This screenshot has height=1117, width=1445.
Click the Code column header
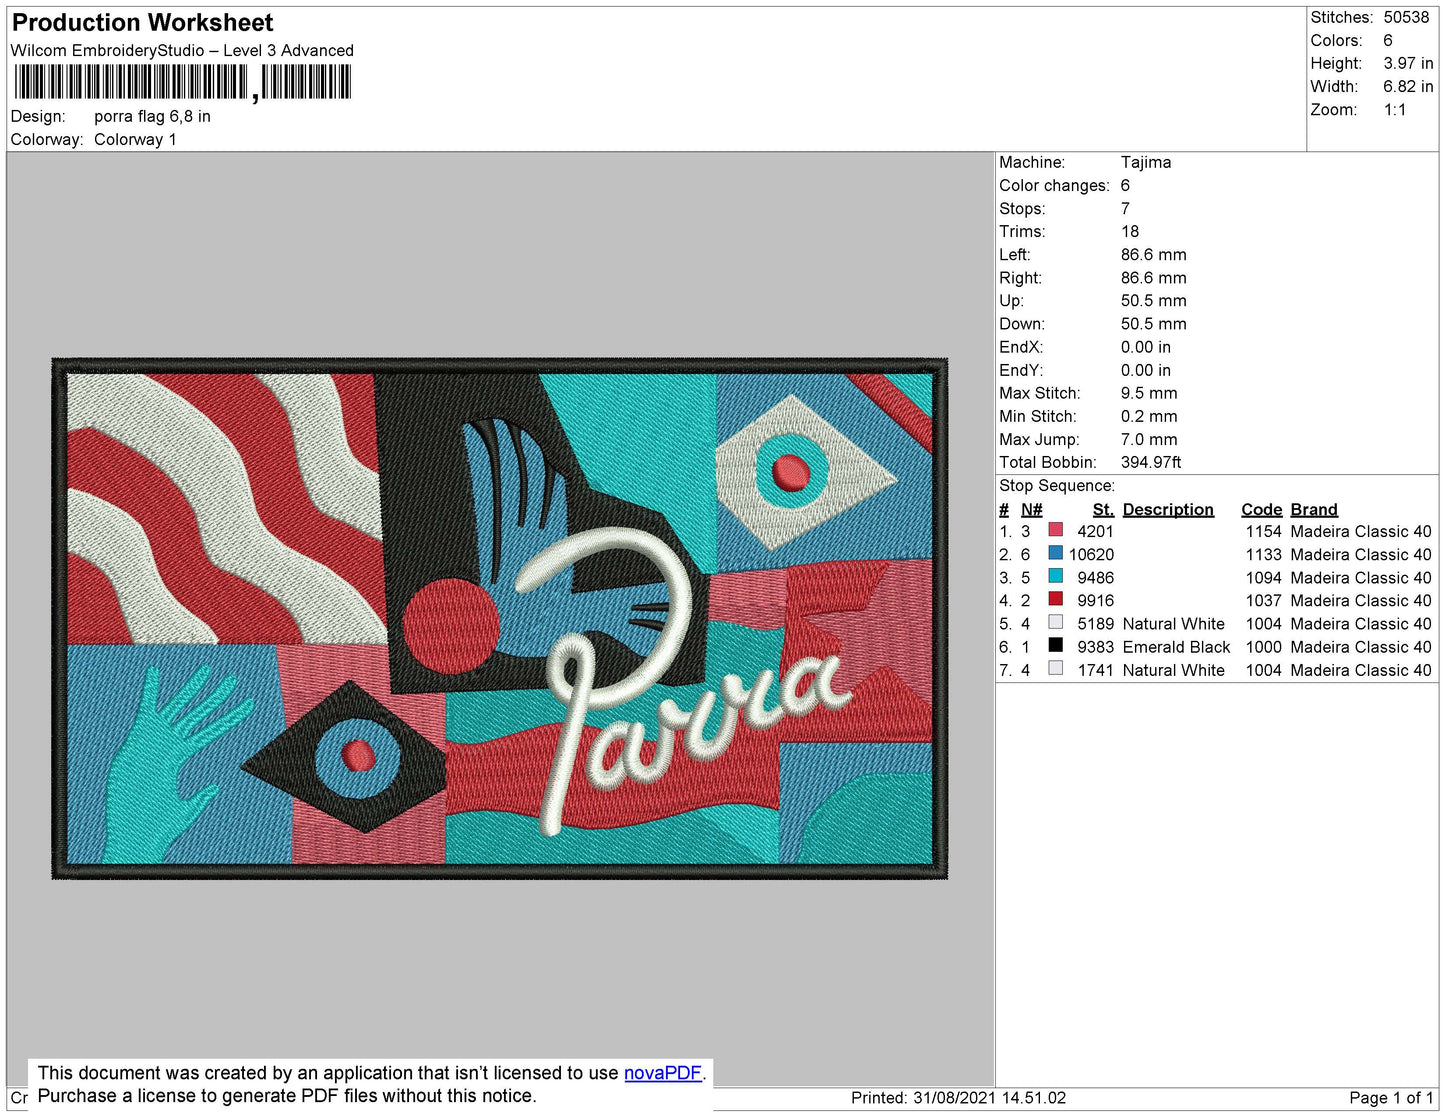1261,509
